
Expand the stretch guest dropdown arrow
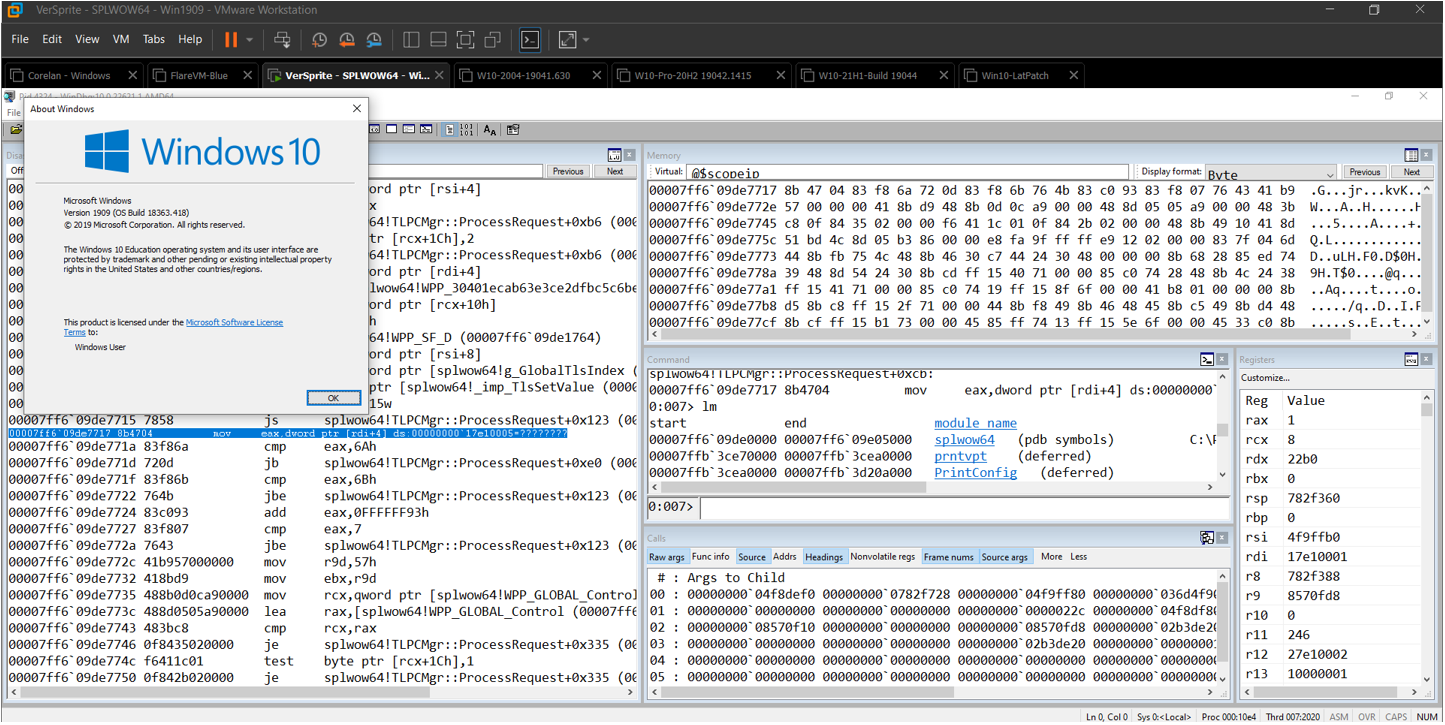tap(586, 40)
